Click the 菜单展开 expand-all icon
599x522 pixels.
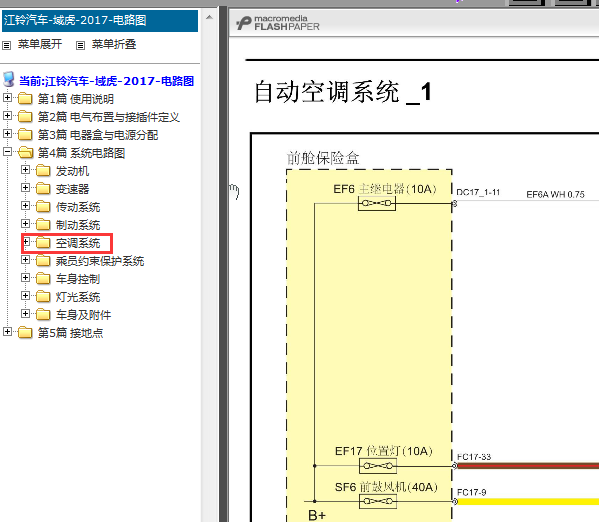[x=6, y=45]
